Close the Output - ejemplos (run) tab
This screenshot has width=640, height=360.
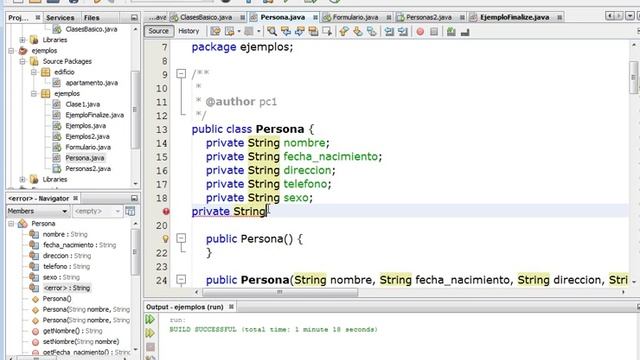pos(231,307)
